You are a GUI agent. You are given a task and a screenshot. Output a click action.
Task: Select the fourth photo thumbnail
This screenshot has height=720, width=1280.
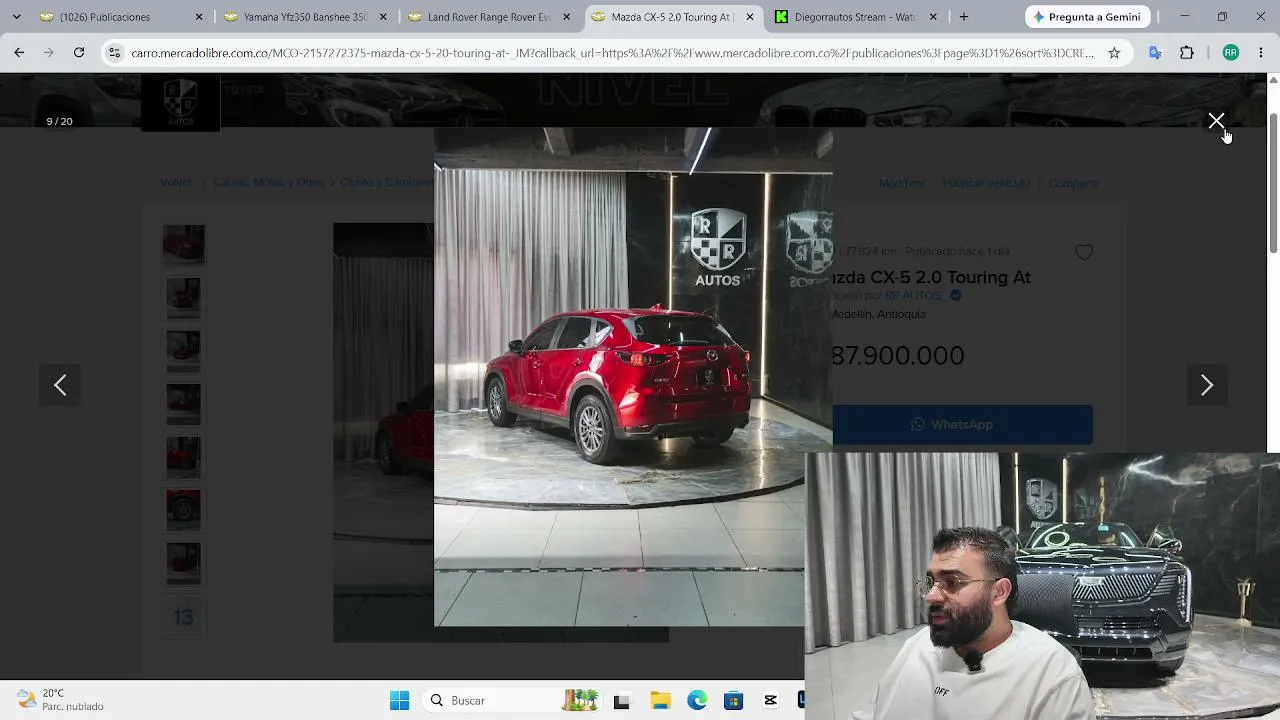(184, 404)
